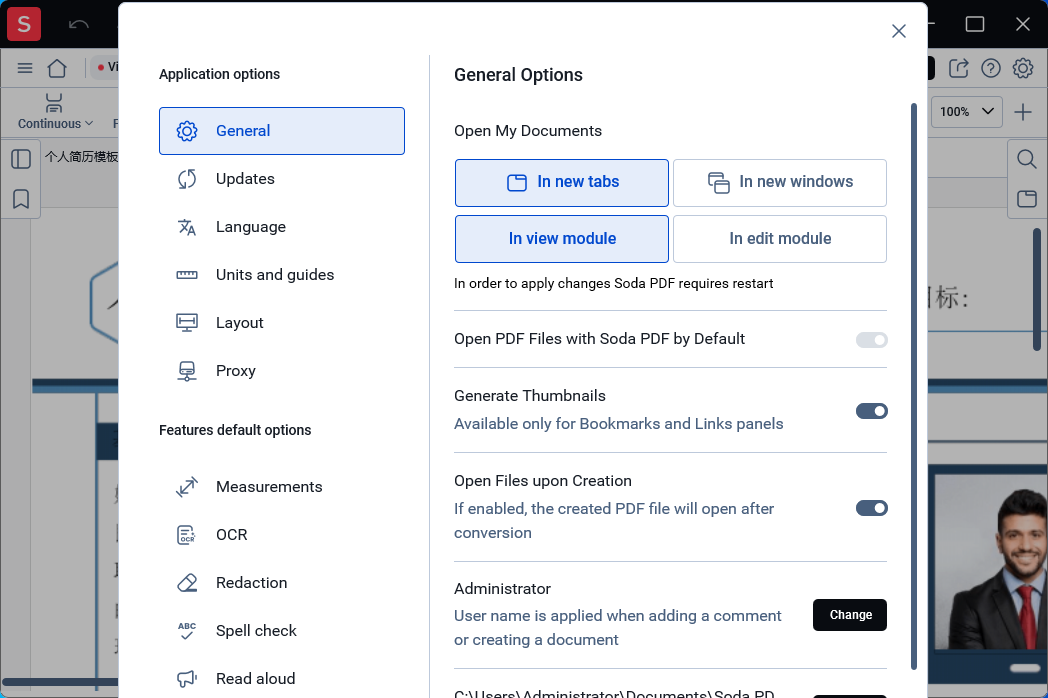The width and height of the screenshot is (1048, 698).
Task: Click the Read aloud megaphone icon
Action: (x=187, y=679)
